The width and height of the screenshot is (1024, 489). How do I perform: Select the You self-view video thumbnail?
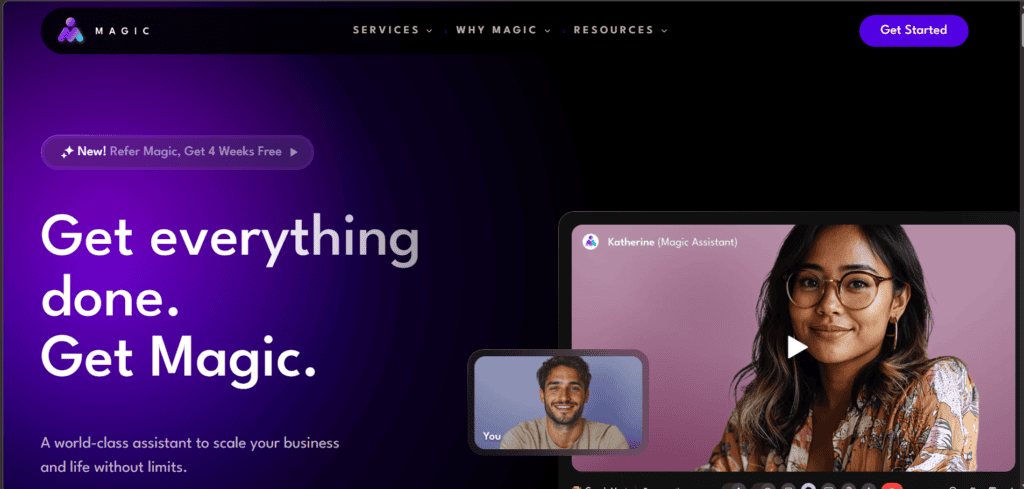(x=558, y=402)
